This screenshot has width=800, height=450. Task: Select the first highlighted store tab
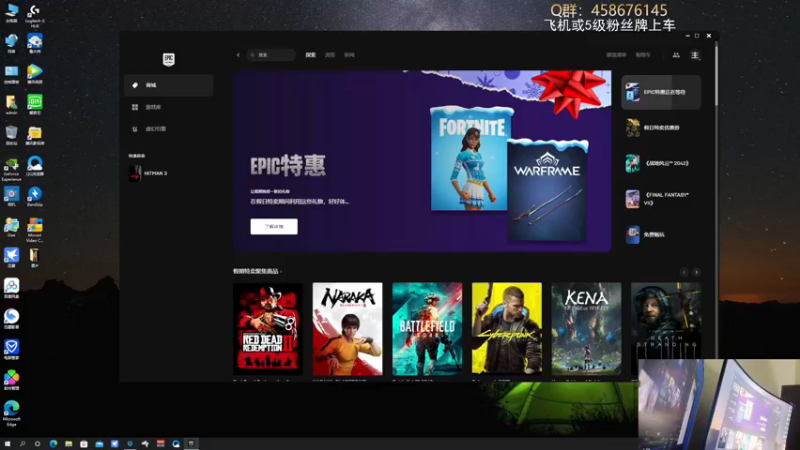[x=310, y=55]
